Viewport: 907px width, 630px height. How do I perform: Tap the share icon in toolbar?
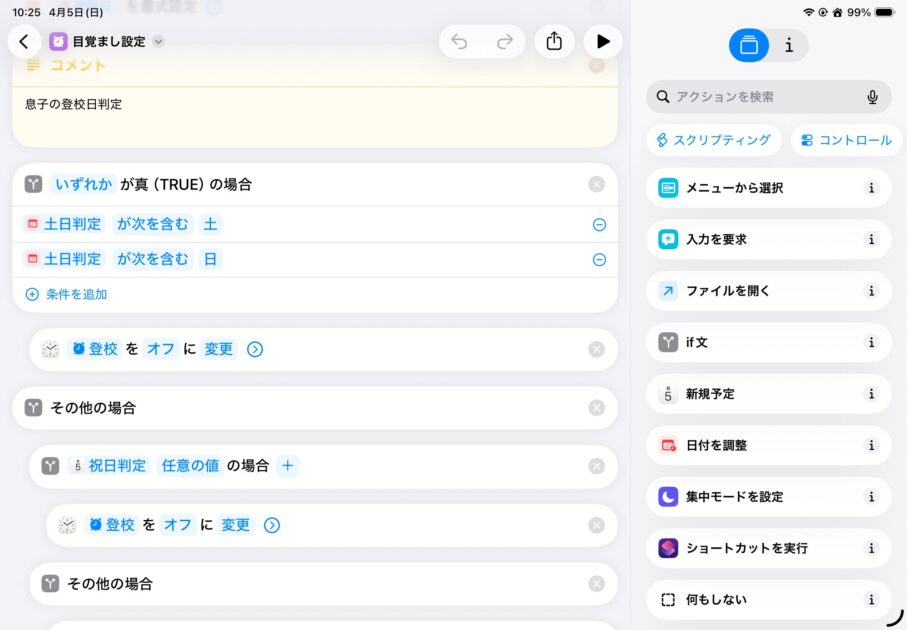pyautogui.click(x=554, y=42)
